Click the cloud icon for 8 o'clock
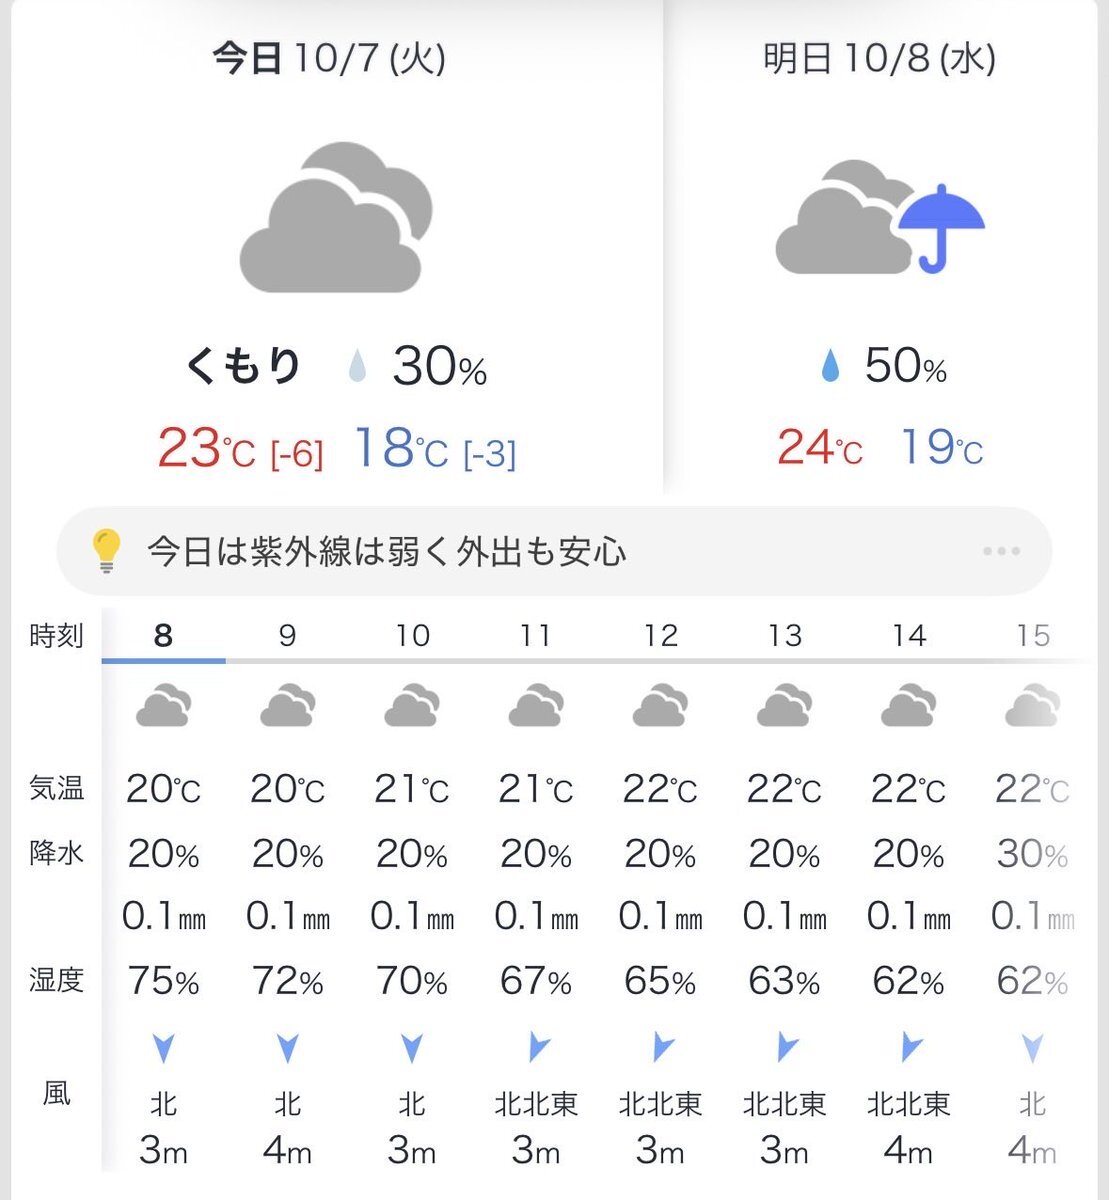 [163, 706]
